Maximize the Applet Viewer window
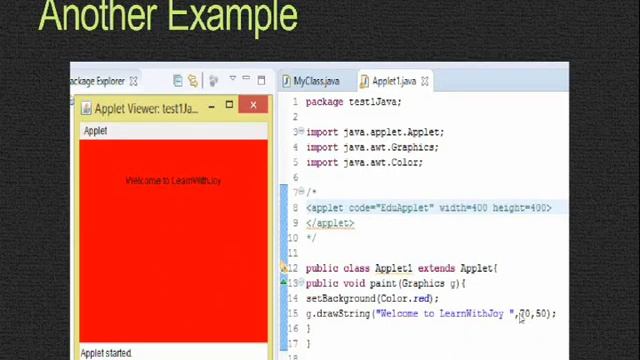This screenshot has height=360, width=640. click(229, 105)
